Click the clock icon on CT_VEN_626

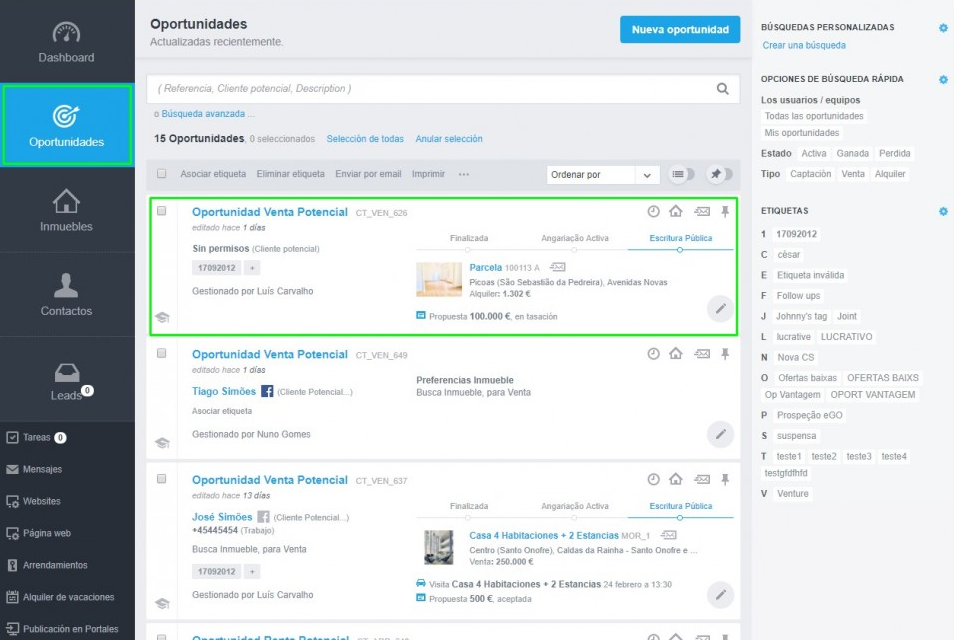(x=653, y=212)
